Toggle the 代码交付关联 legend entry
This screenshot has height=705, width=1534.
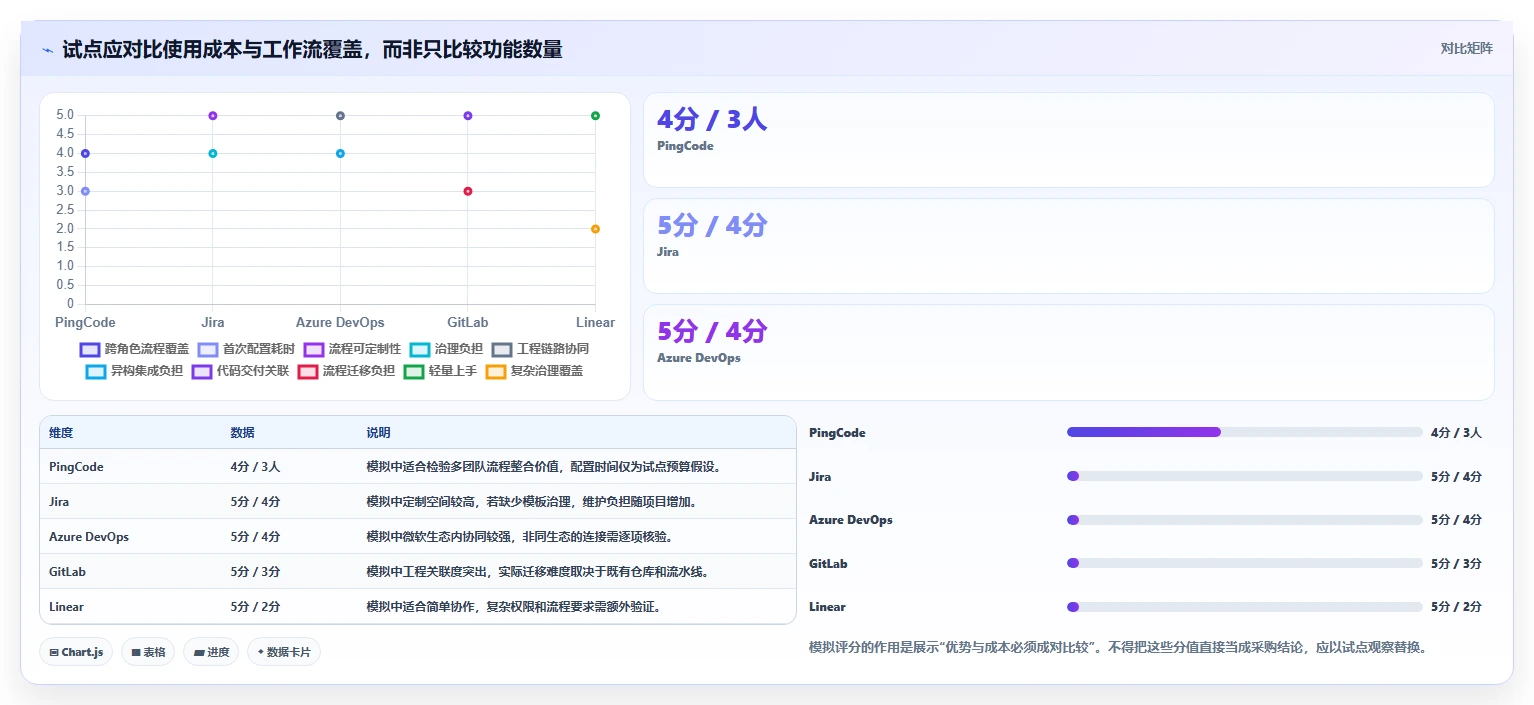tap(241, 371)
